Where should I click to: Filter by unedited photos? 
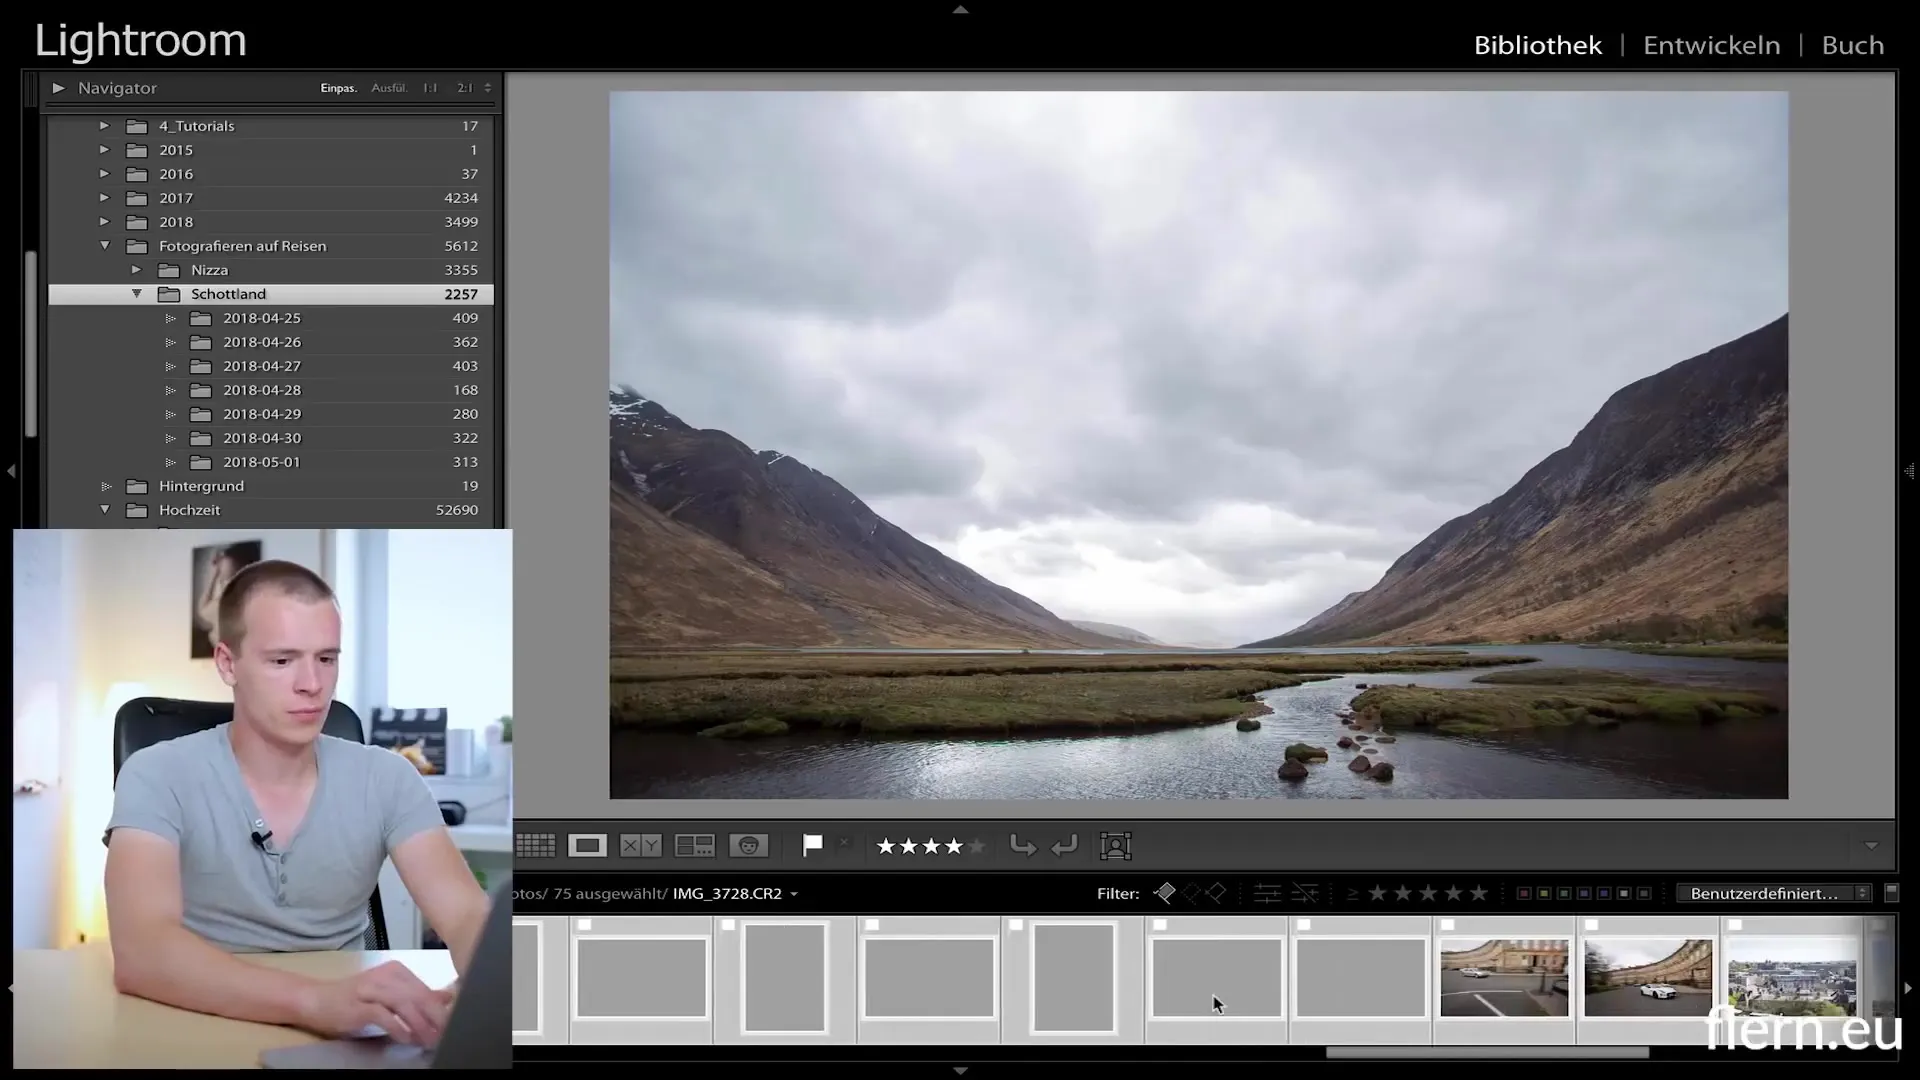1304,893
